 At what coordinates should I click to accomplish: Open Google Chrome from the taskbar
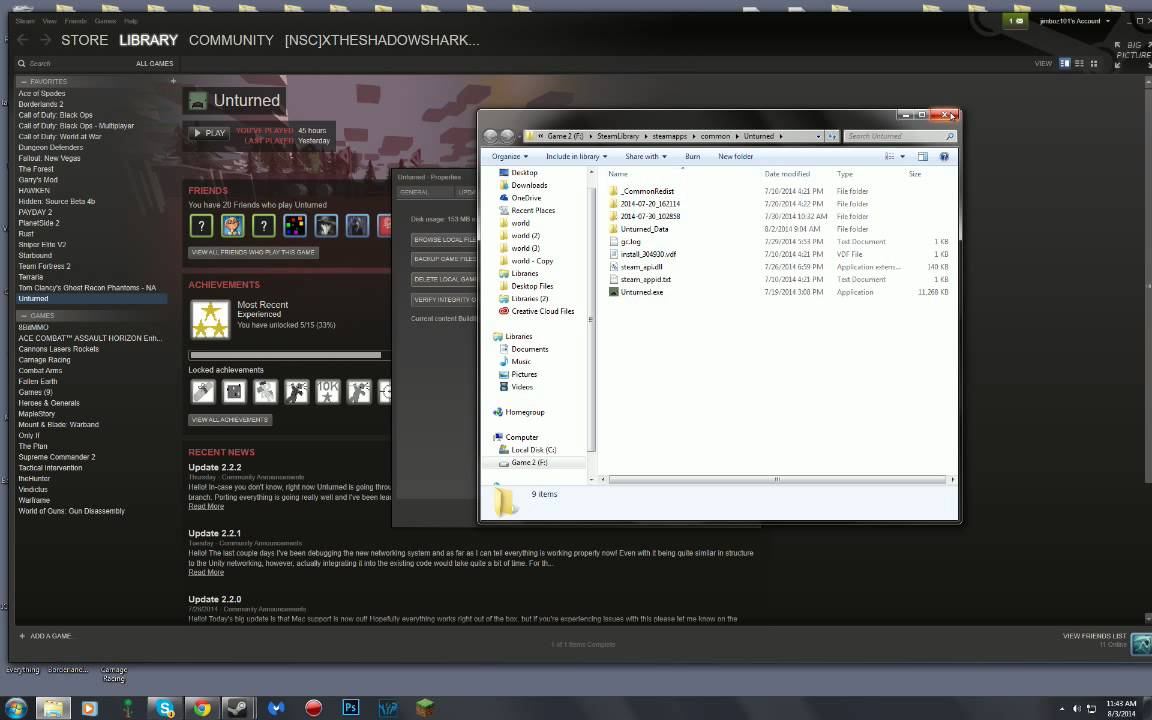point(202,708)
